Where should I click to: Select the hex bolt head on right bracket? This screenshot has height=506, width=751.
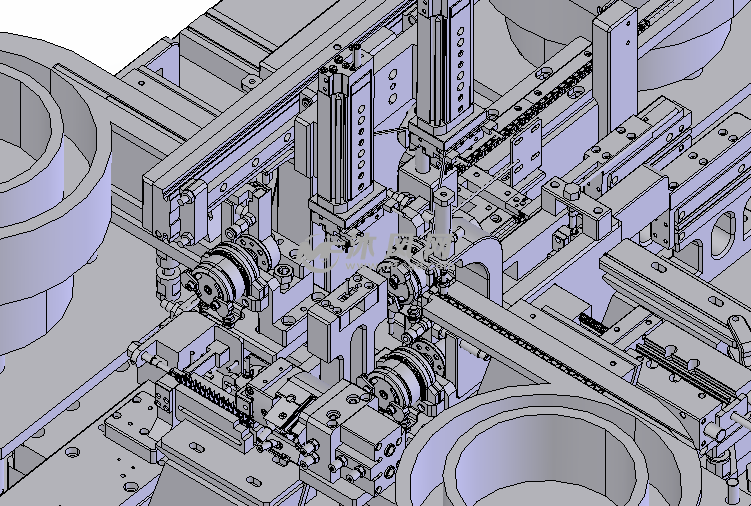pyautogui.click(x=571, y=191)
